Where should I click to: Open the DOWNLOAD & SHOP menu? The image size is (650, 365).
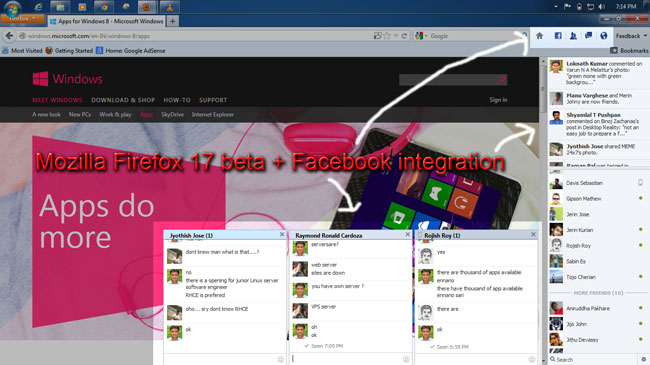tap(123, 100)
